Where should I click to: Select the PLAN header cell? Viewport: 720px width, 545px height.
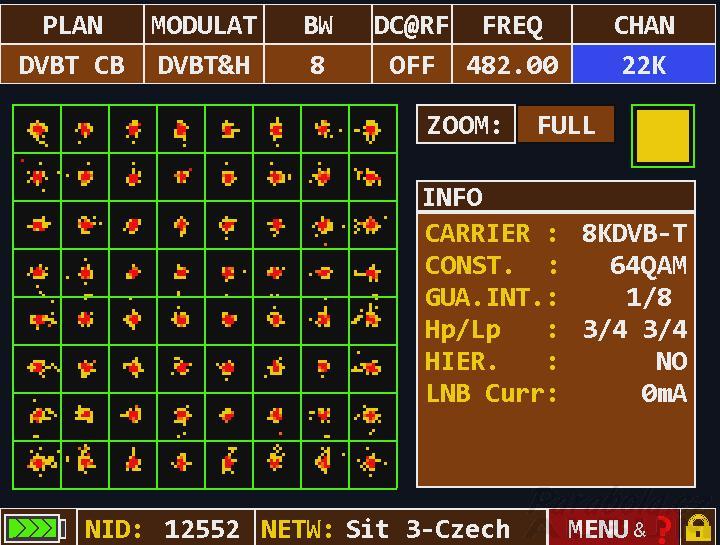pos(72,25)
